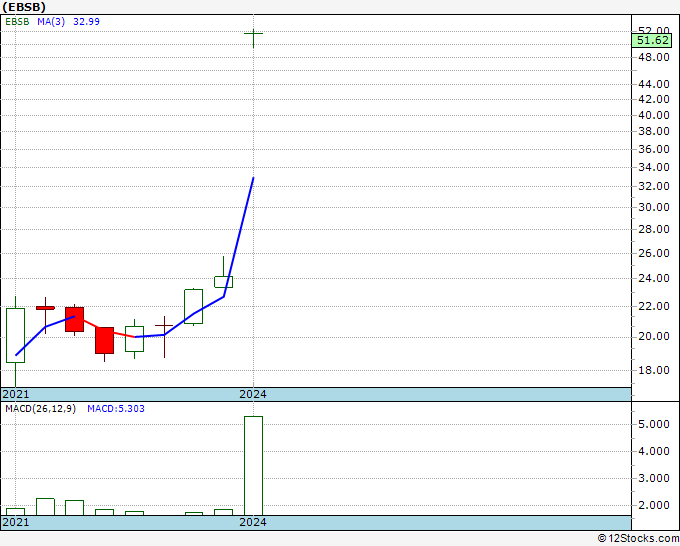Click the 5.000 MACD axis label

tap(654, 425)
